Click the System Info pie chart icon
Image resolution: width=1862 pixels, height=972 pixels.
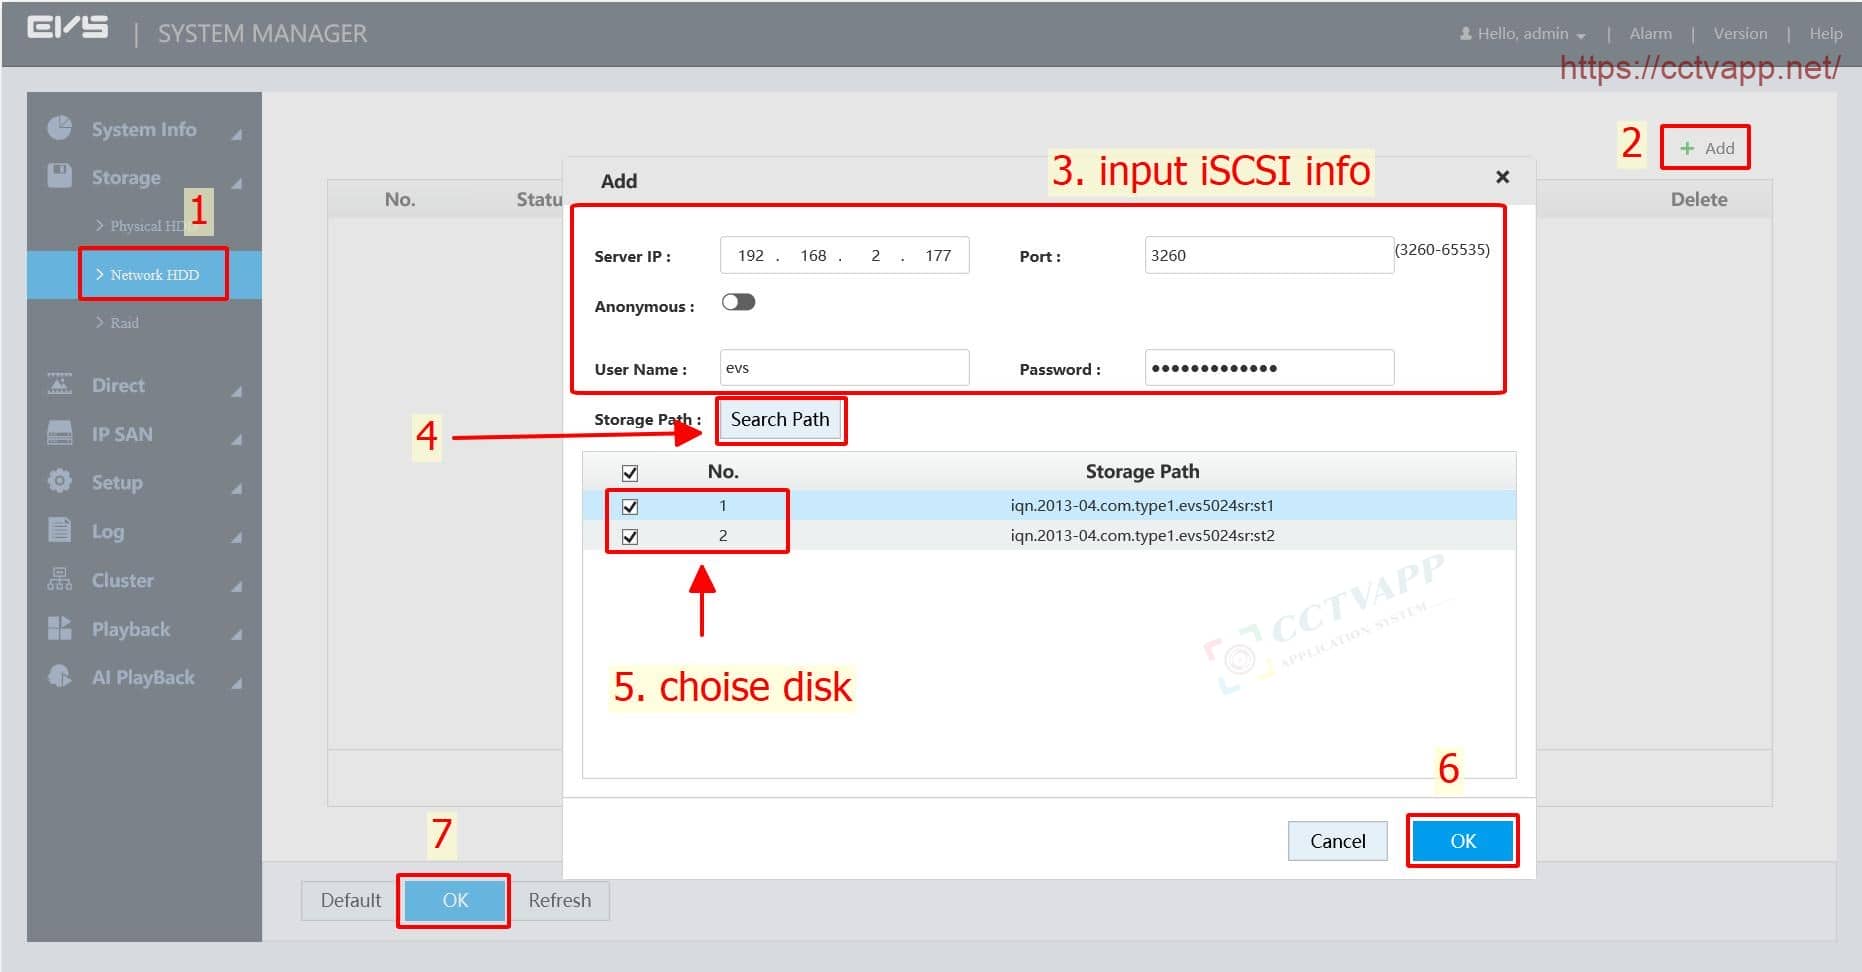60,128
